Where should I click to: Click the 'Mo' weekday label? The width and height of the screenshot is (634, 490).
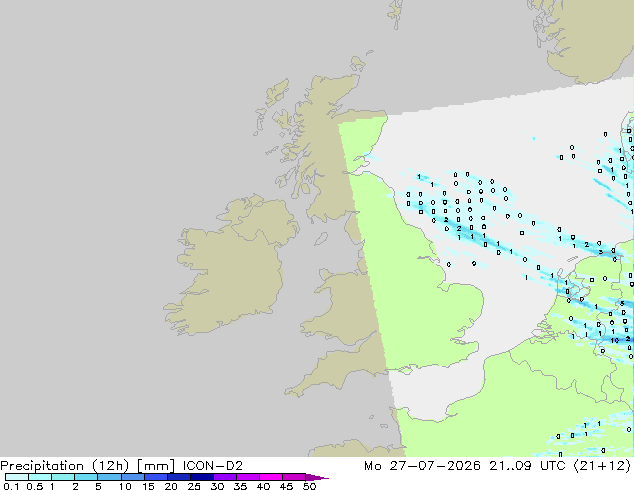tap(372, 466)
